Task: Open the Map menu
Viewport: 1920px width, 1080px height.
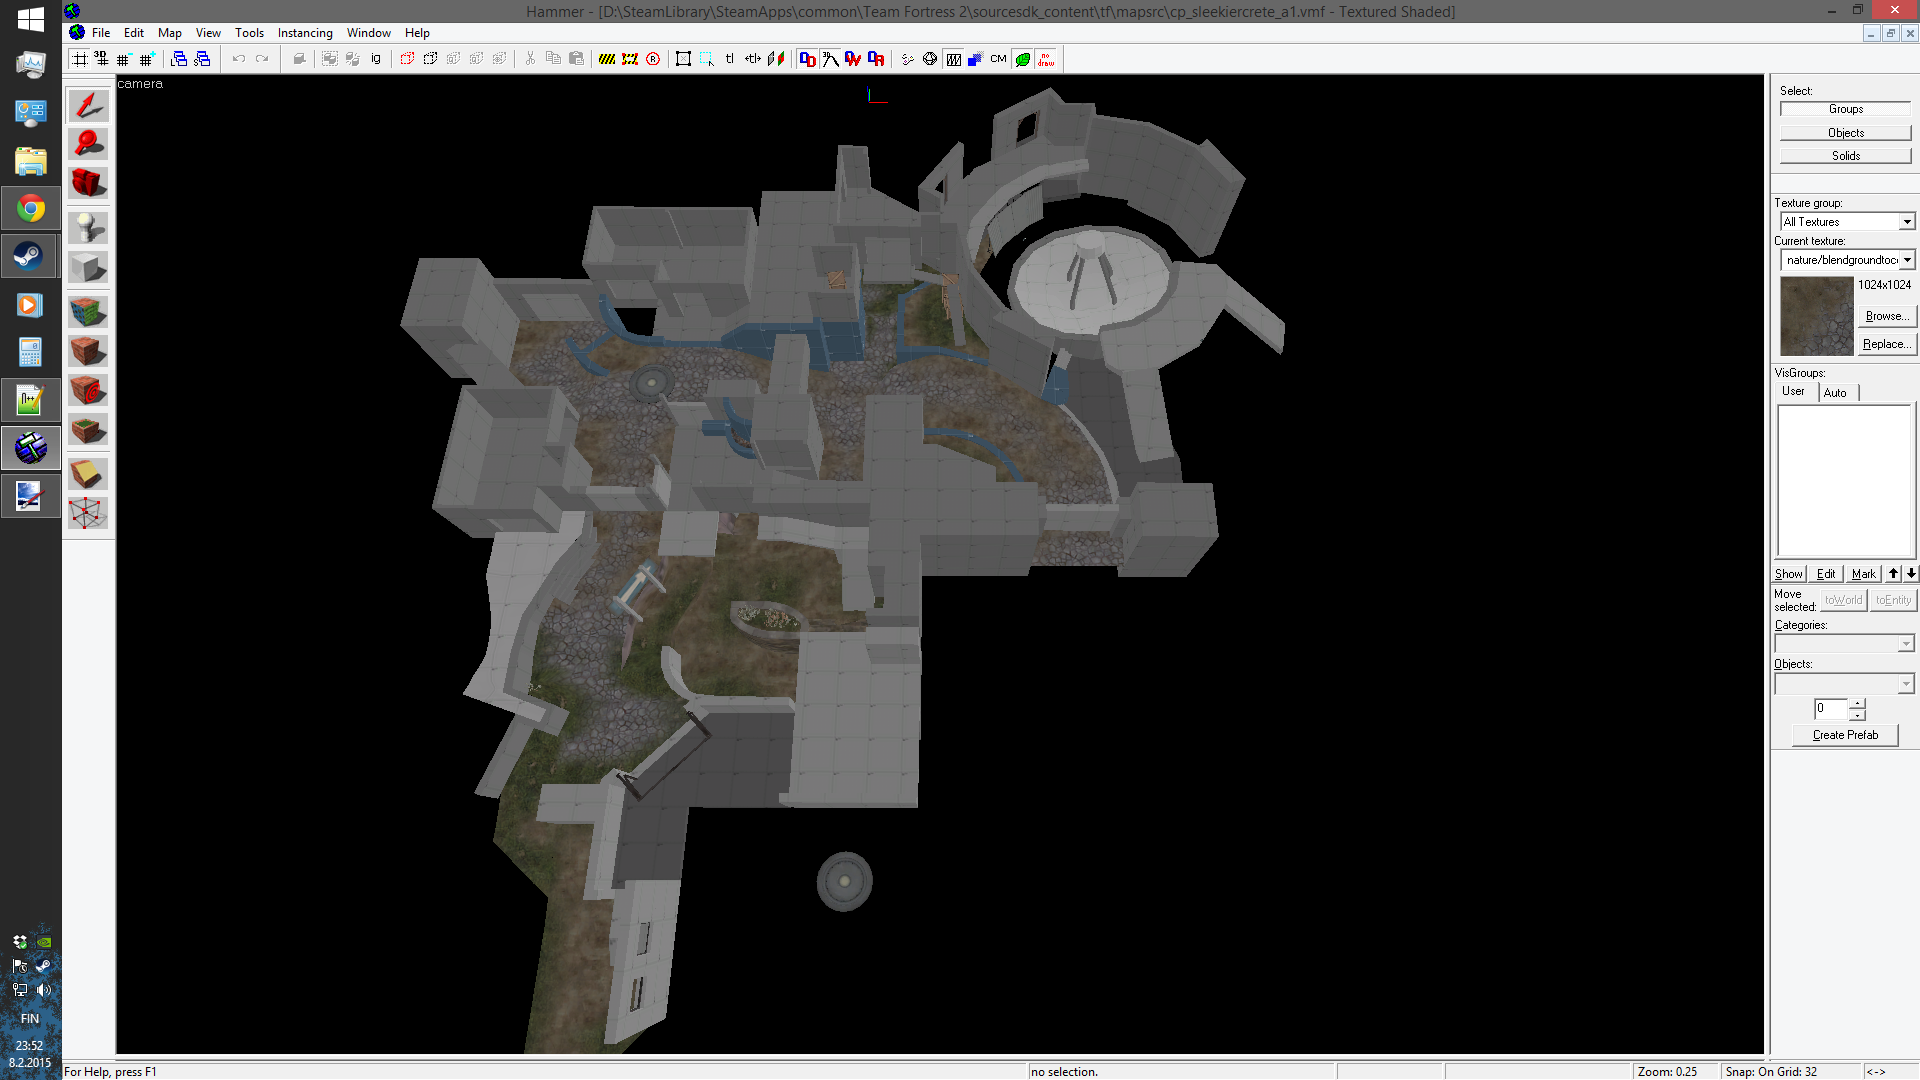Action: (170, 33)
